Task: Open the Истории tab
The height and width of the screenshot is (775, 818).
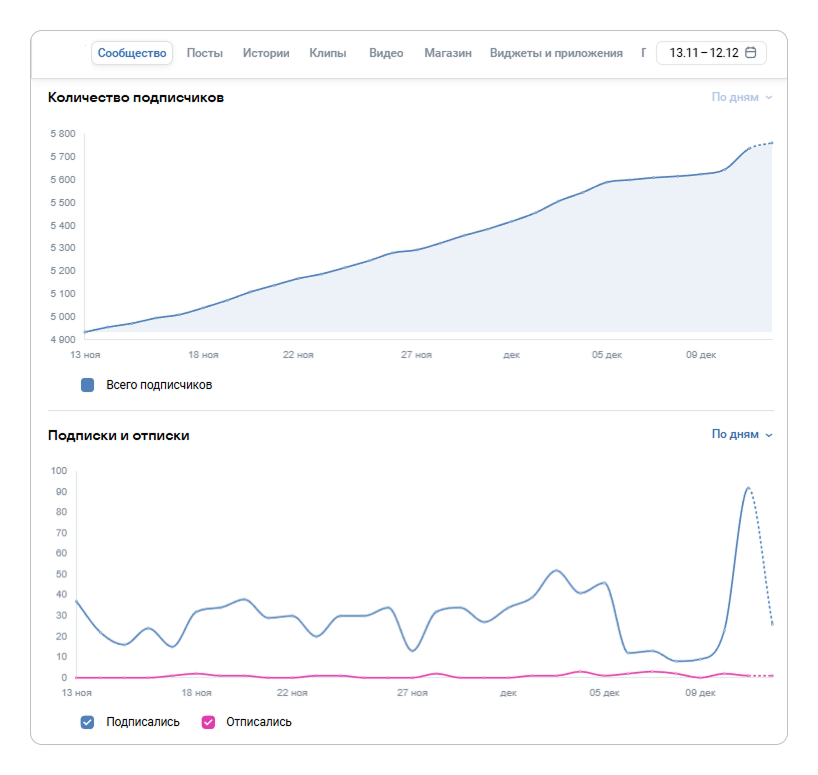Action: (266, 53)
